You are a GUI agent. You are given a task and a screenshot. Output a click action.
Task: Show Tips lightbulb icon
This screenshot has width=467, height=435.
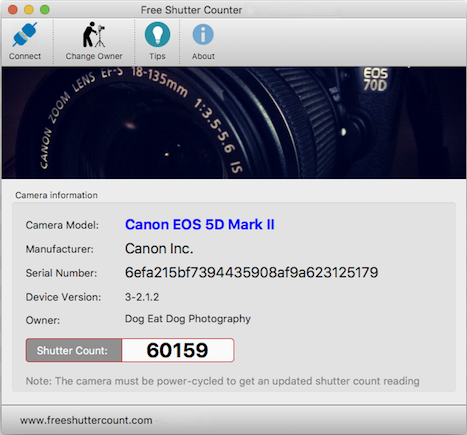pyautogui.click(x=157, y=34)
